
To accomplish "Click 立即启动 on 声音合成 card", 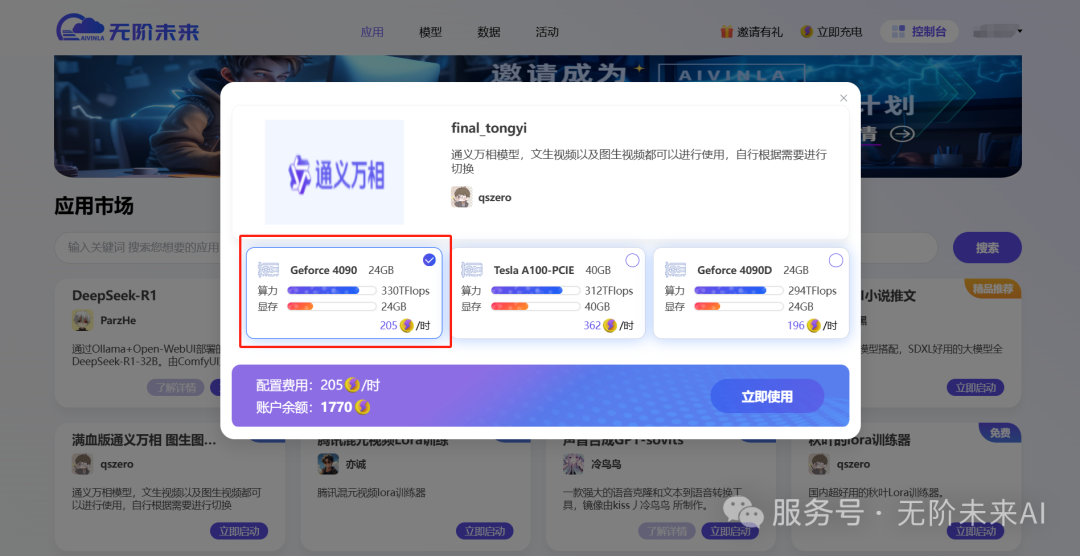I will tap(730, 531).
